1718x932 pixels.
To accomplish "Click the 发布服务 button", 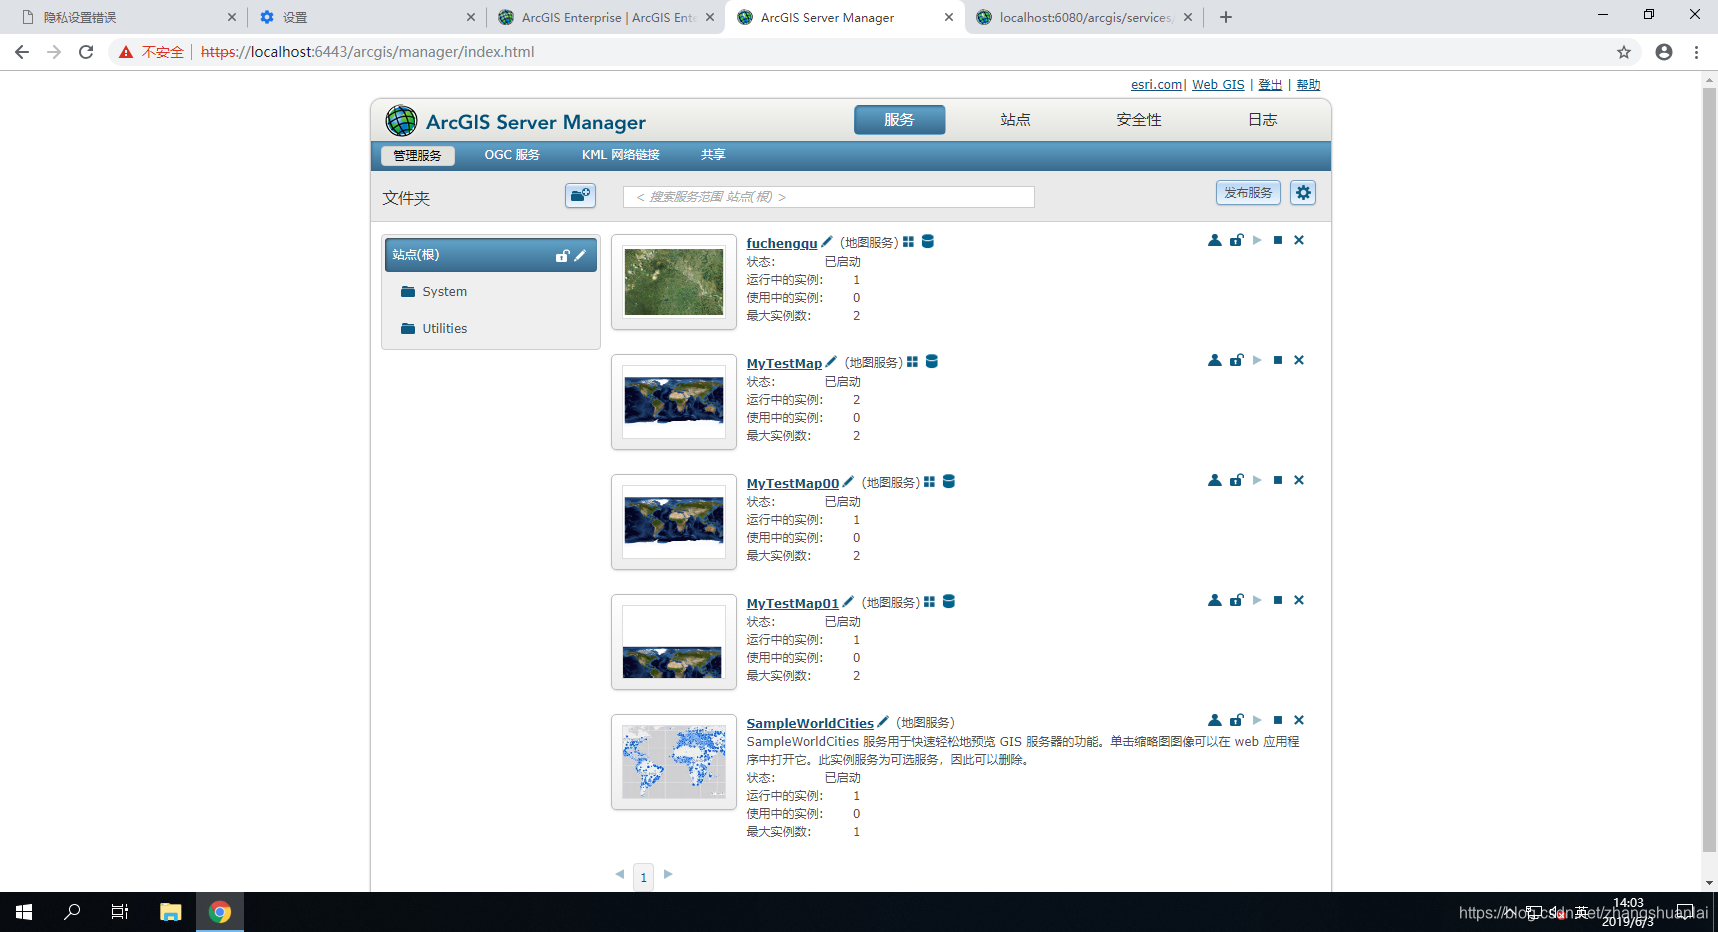I will (x=1248, y=193).
